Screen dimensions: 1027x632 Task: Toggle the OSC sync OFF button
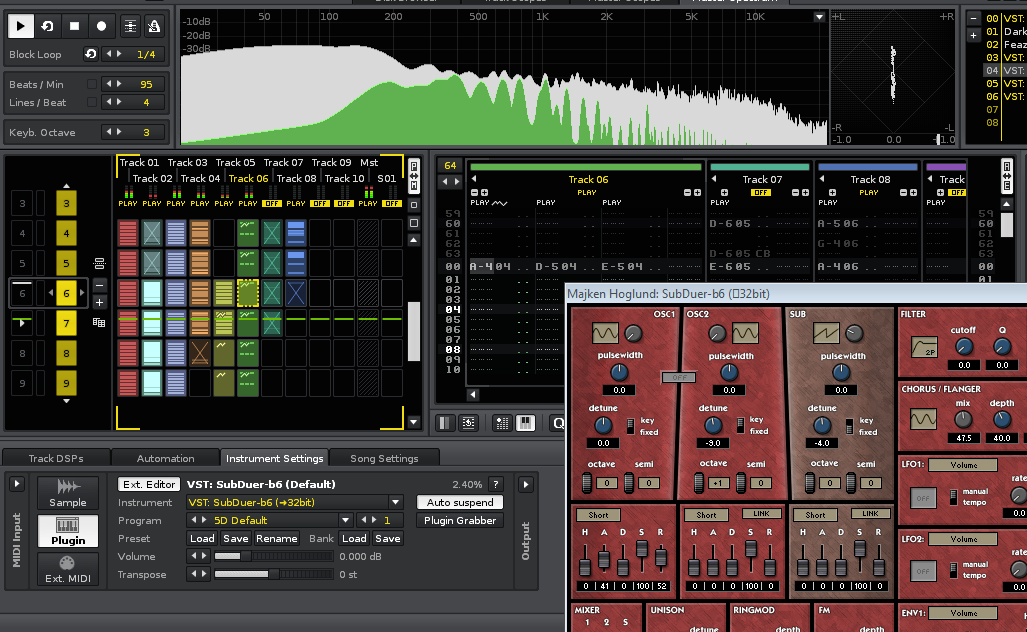[679, 377]
